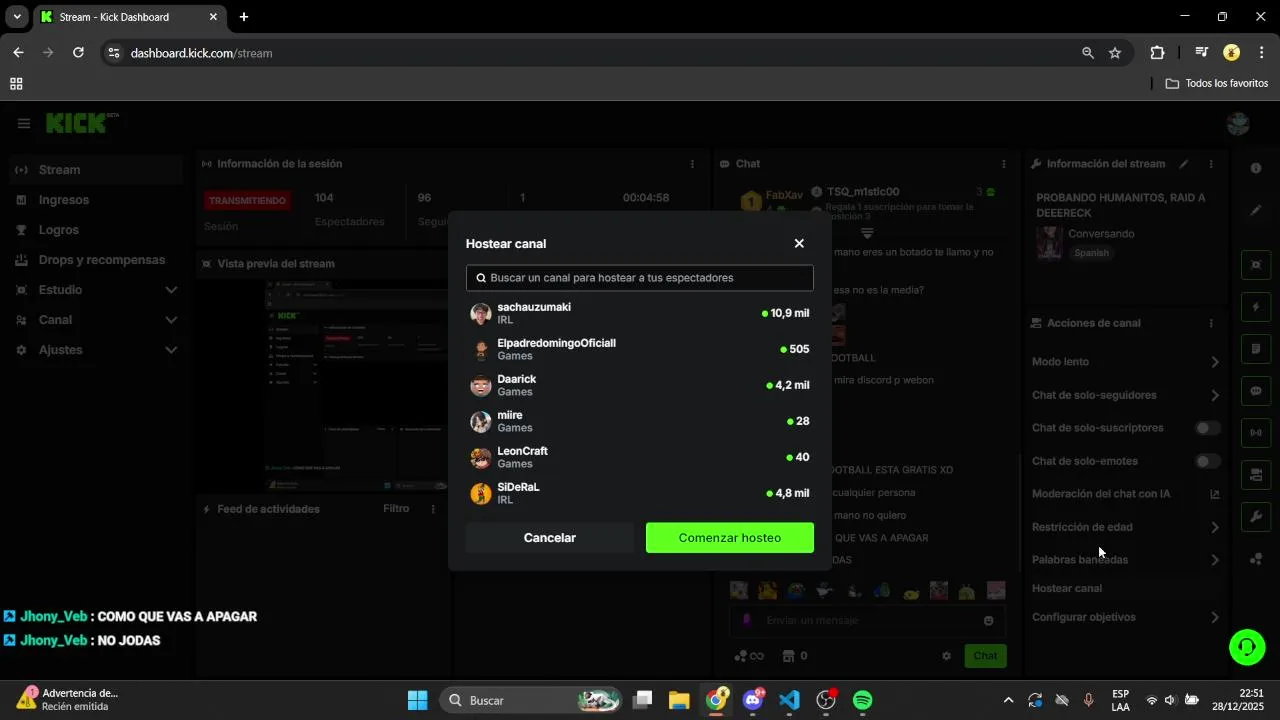Click the lightning bolt icon in right rail
The width and height of the screenshot is (1280, 720).
[1256, 306]
